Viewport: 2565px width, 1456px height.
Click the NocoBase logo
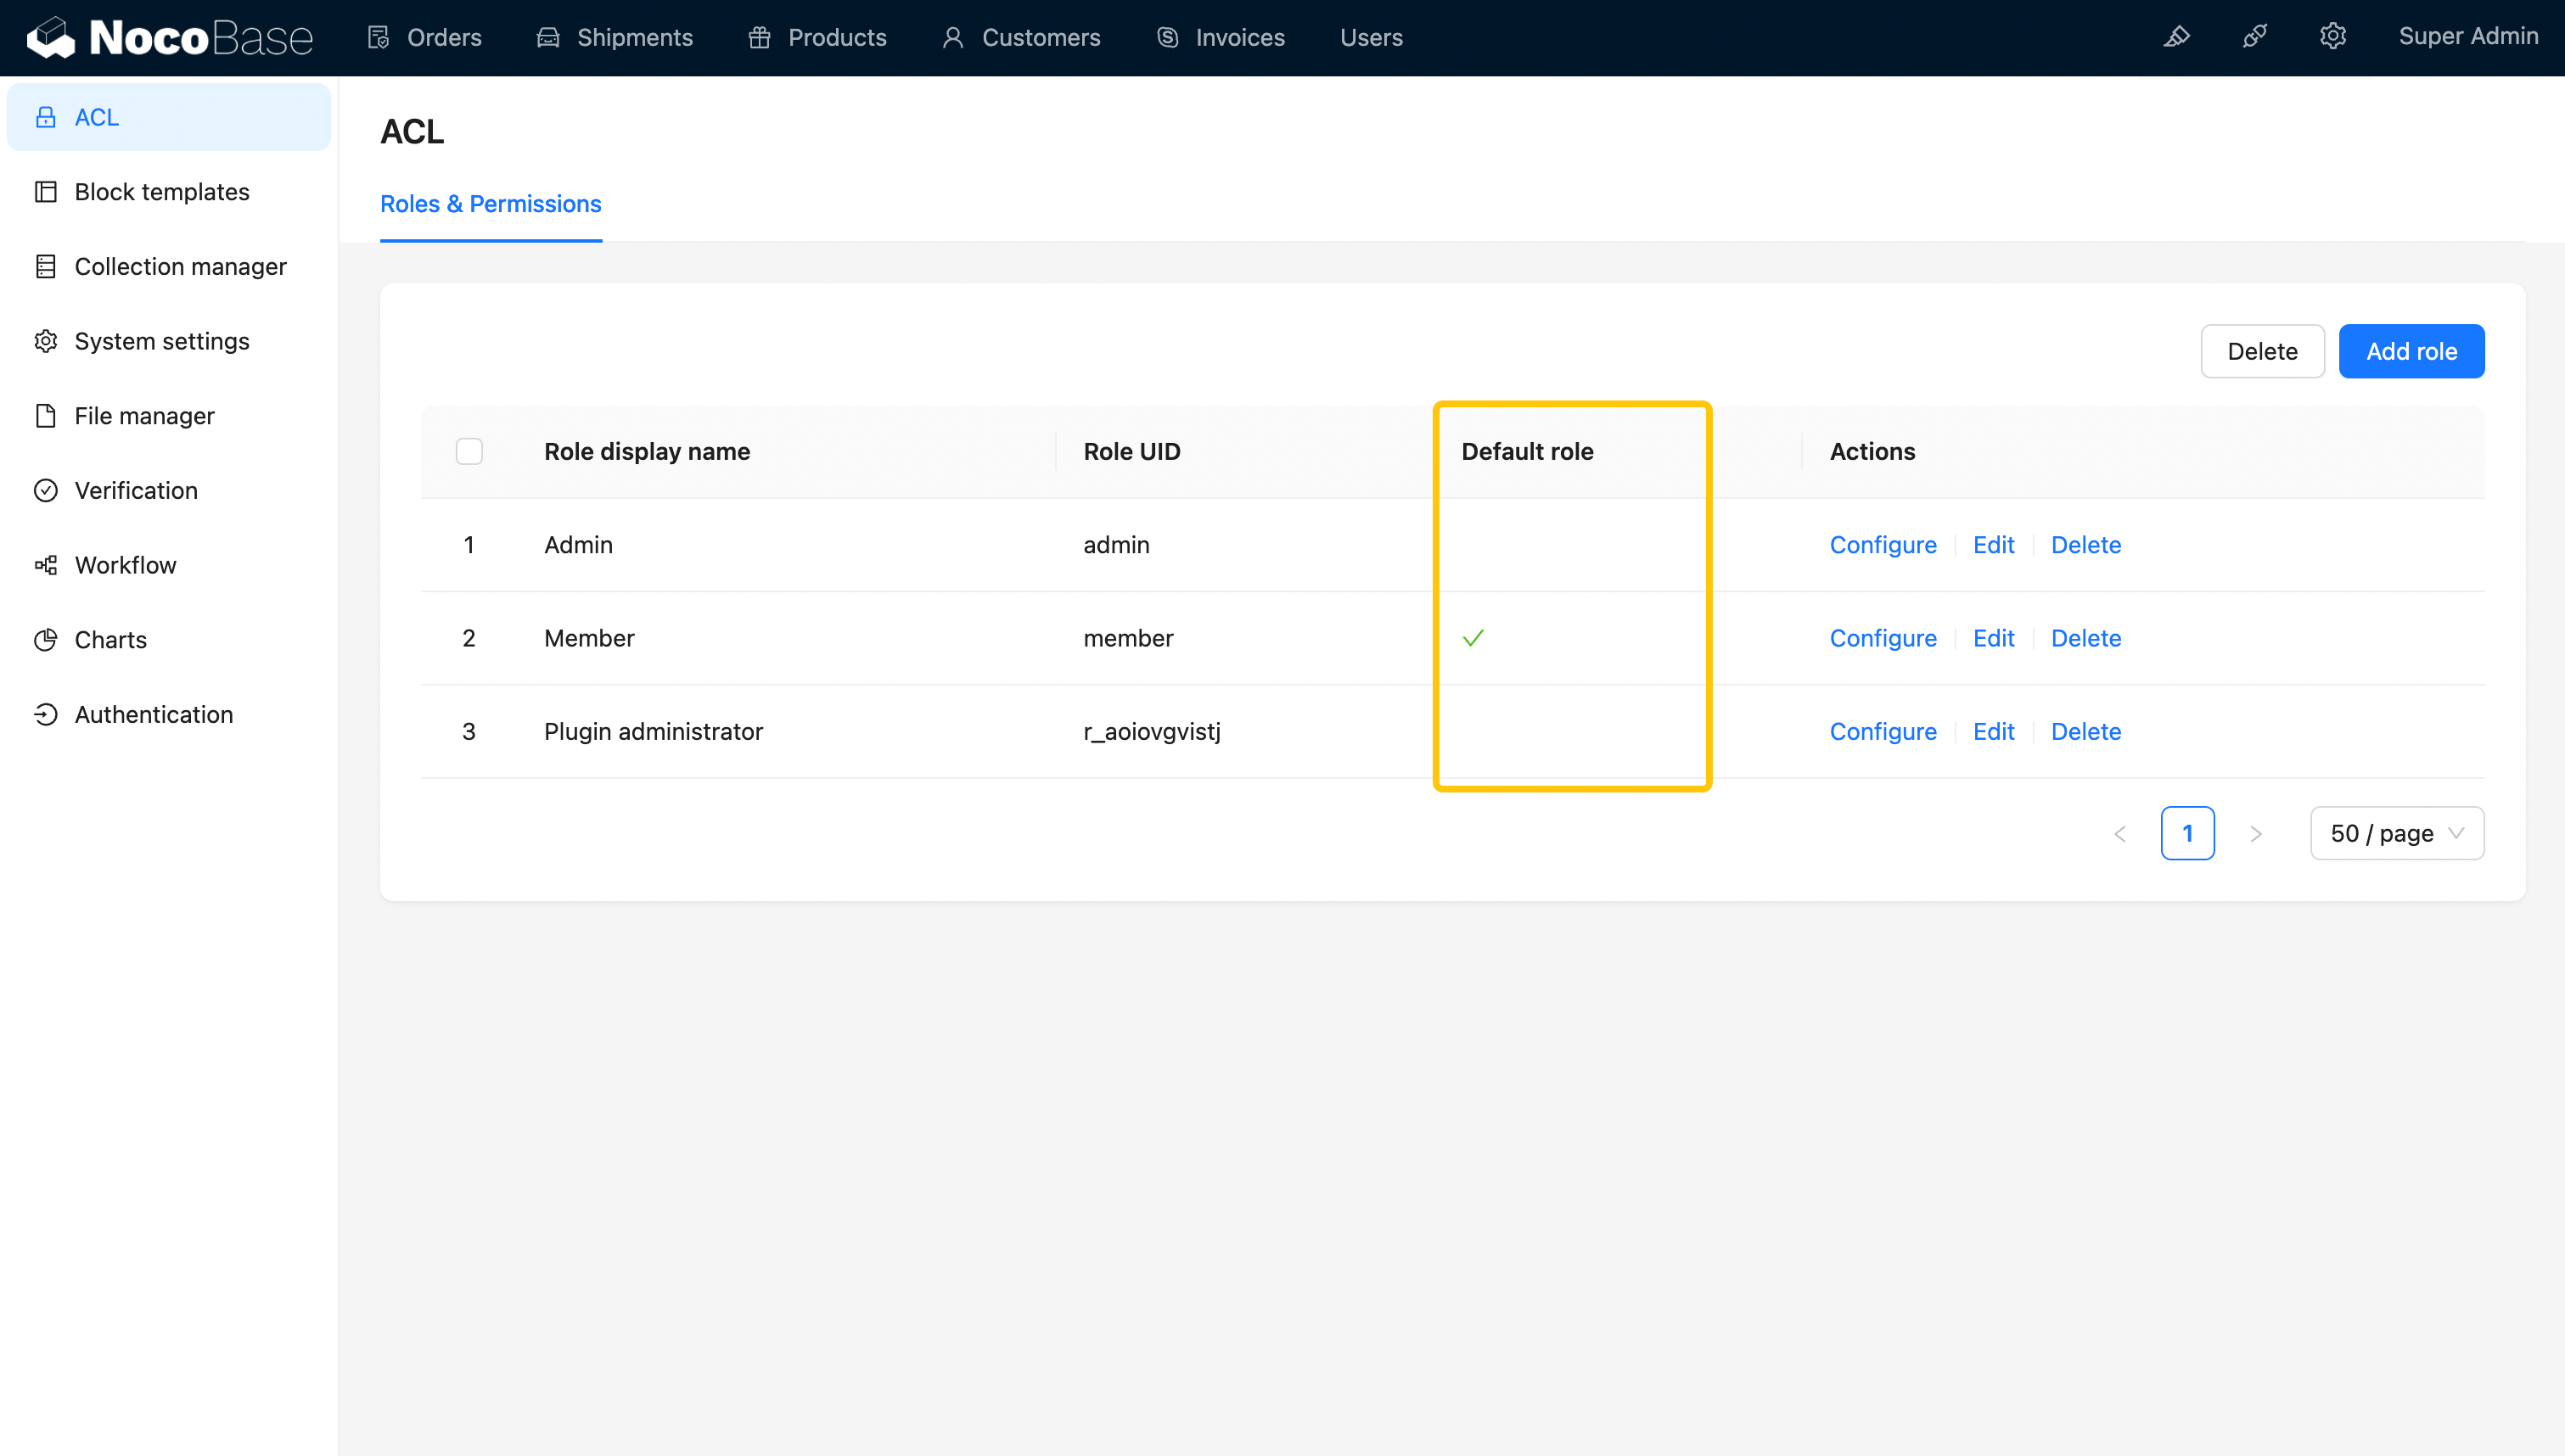click(x=170, y=37)
